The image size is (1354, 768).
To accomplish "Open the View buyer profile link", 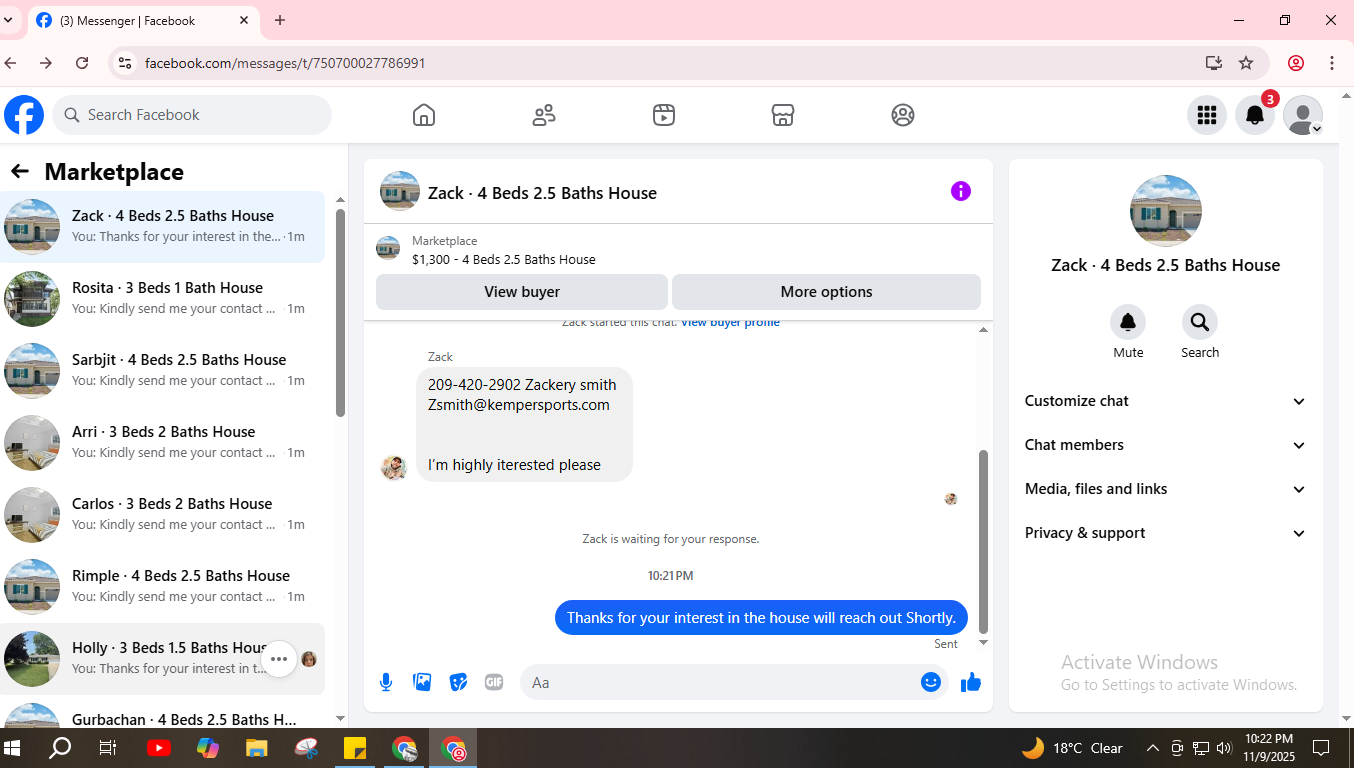I will (730, 323).
